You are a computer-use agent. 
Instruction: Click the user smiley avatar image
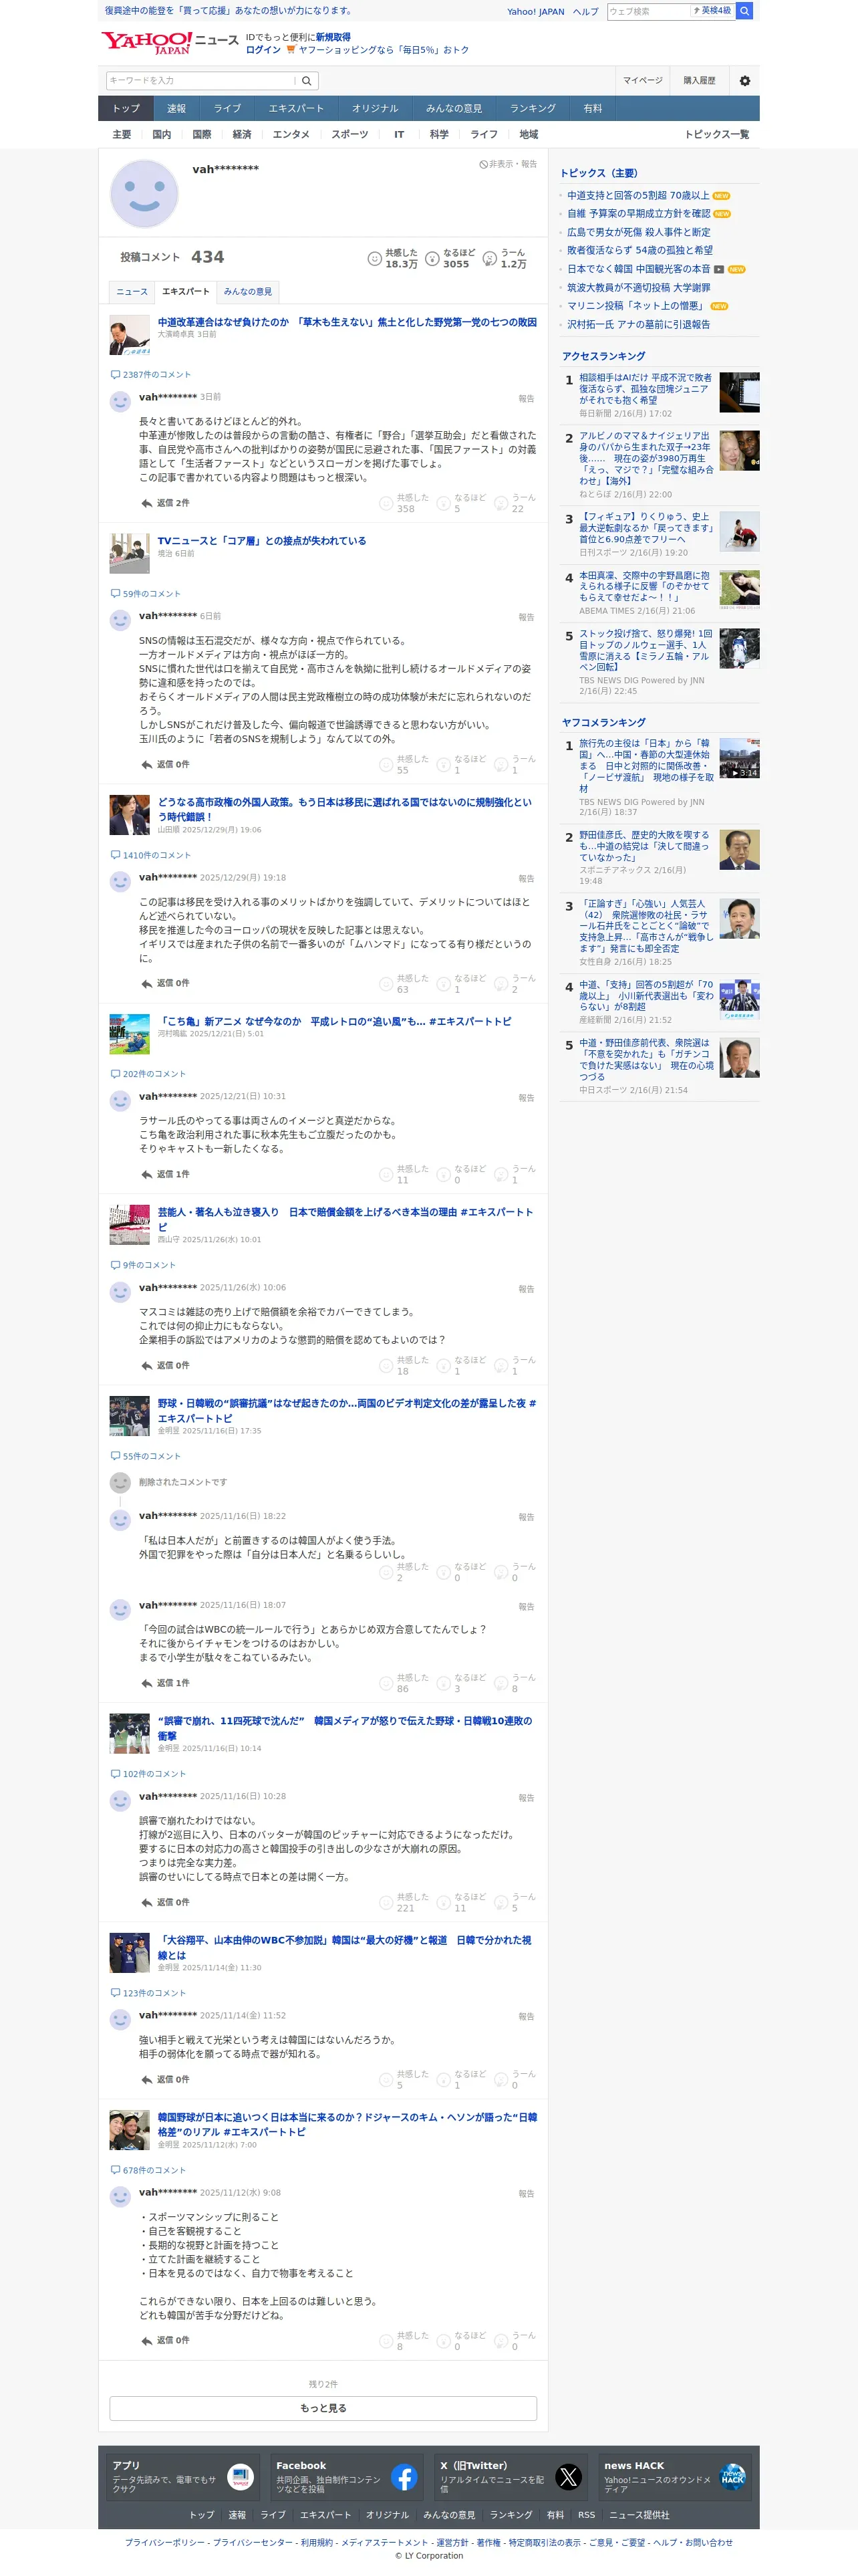[144, 195]
